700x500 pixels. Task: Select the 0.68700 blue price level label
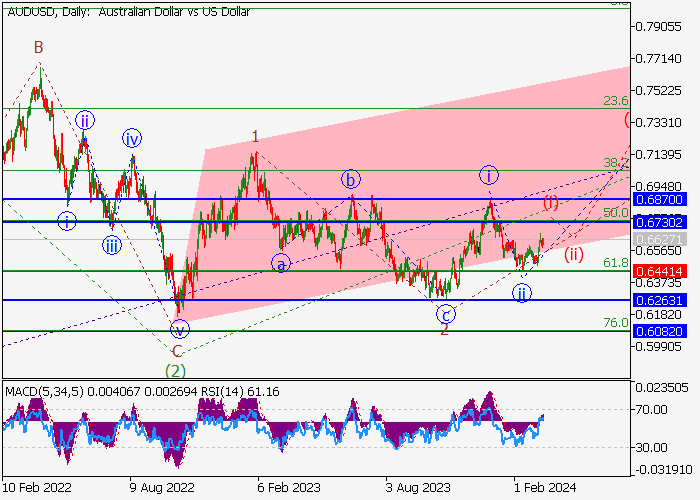point(659,200)
